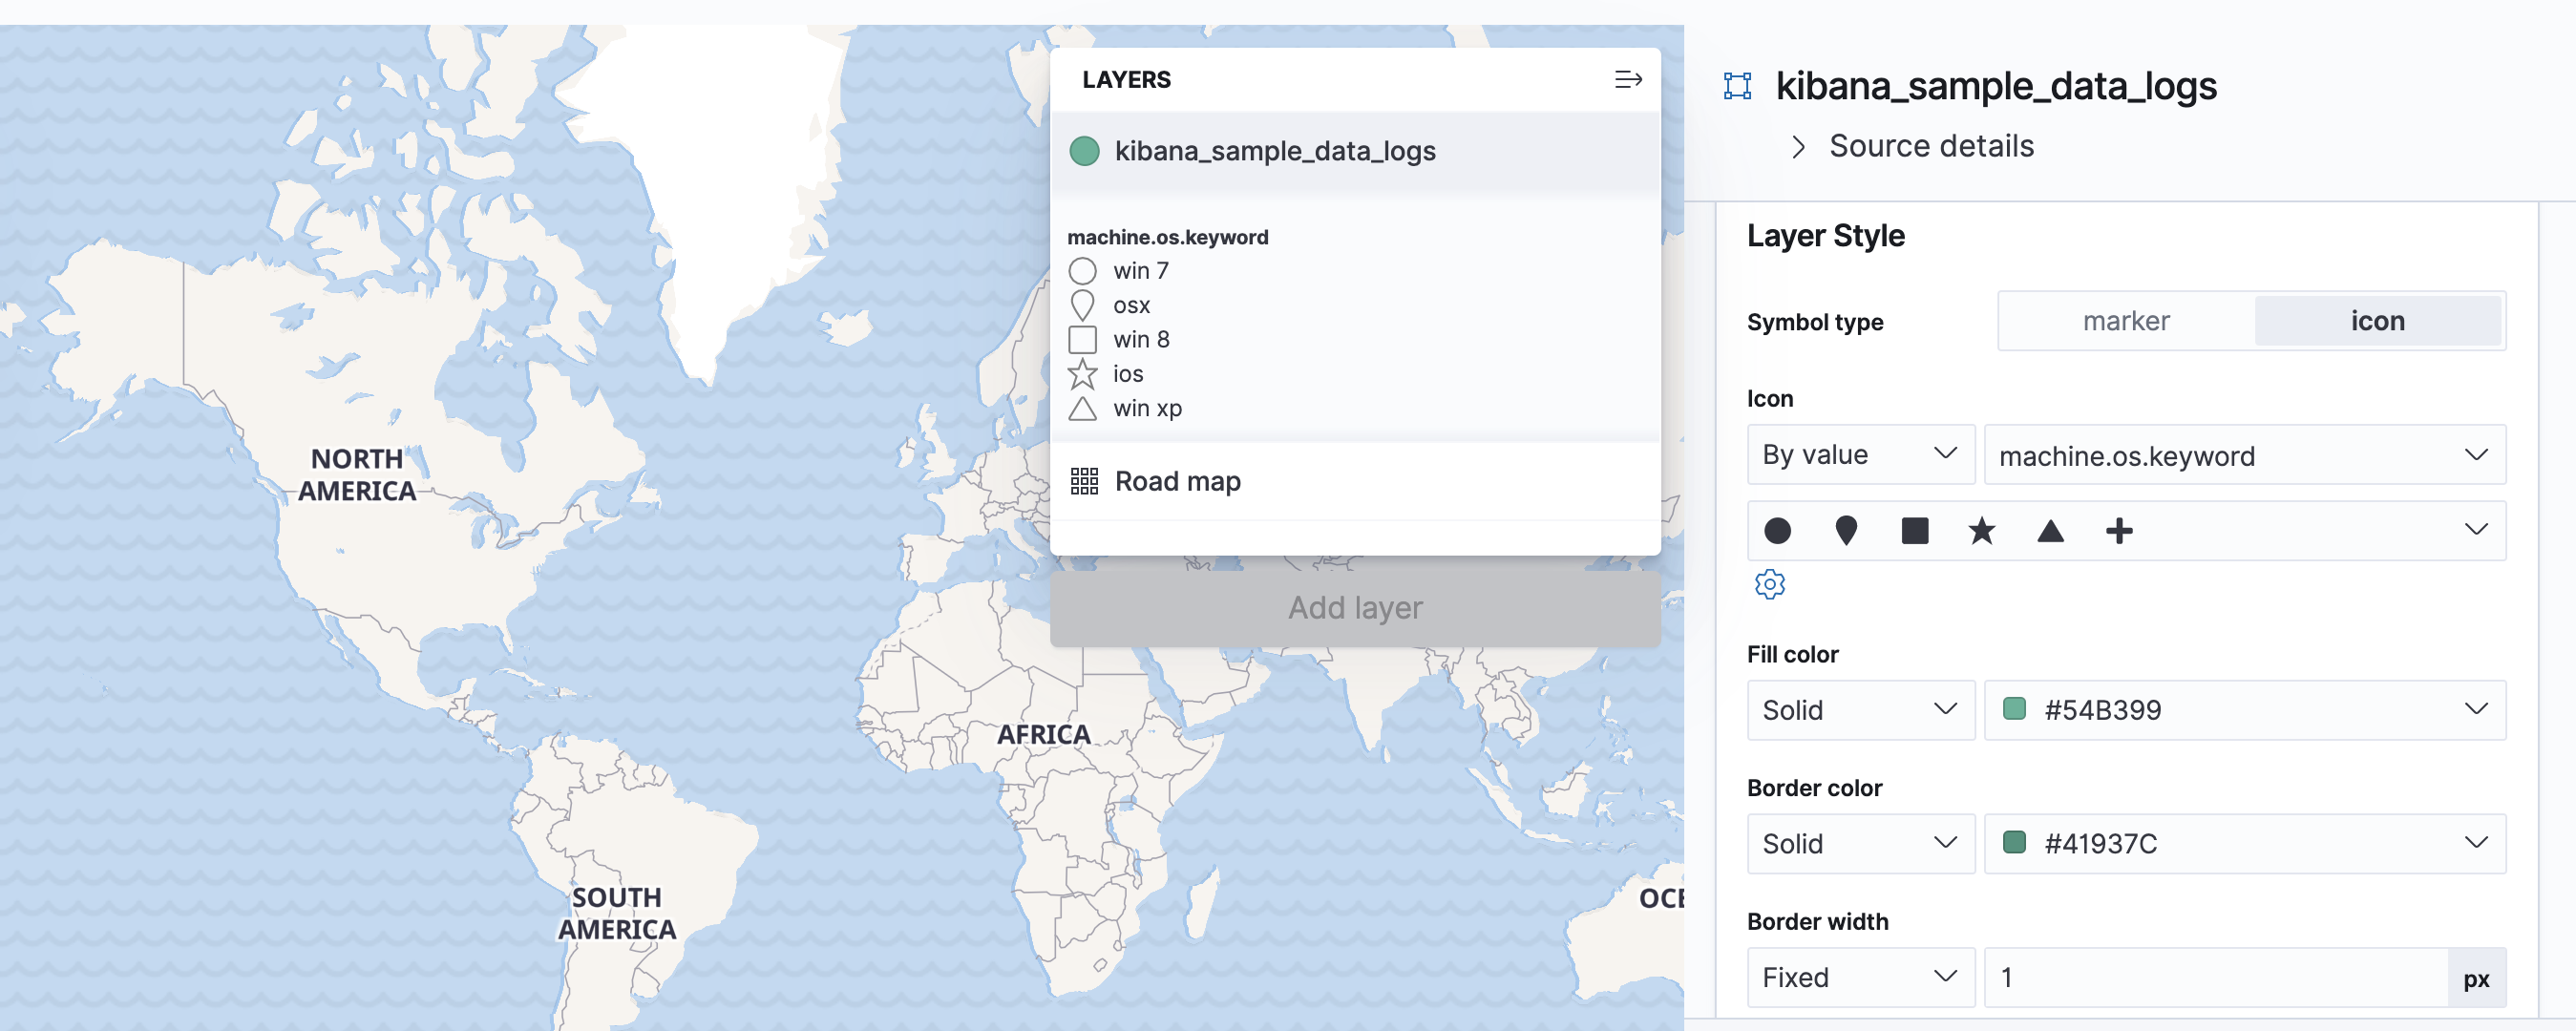Screen dimensions: 2576x1031
Task: Click the border width pixel input field
Action: click(x=2215, y=977)
